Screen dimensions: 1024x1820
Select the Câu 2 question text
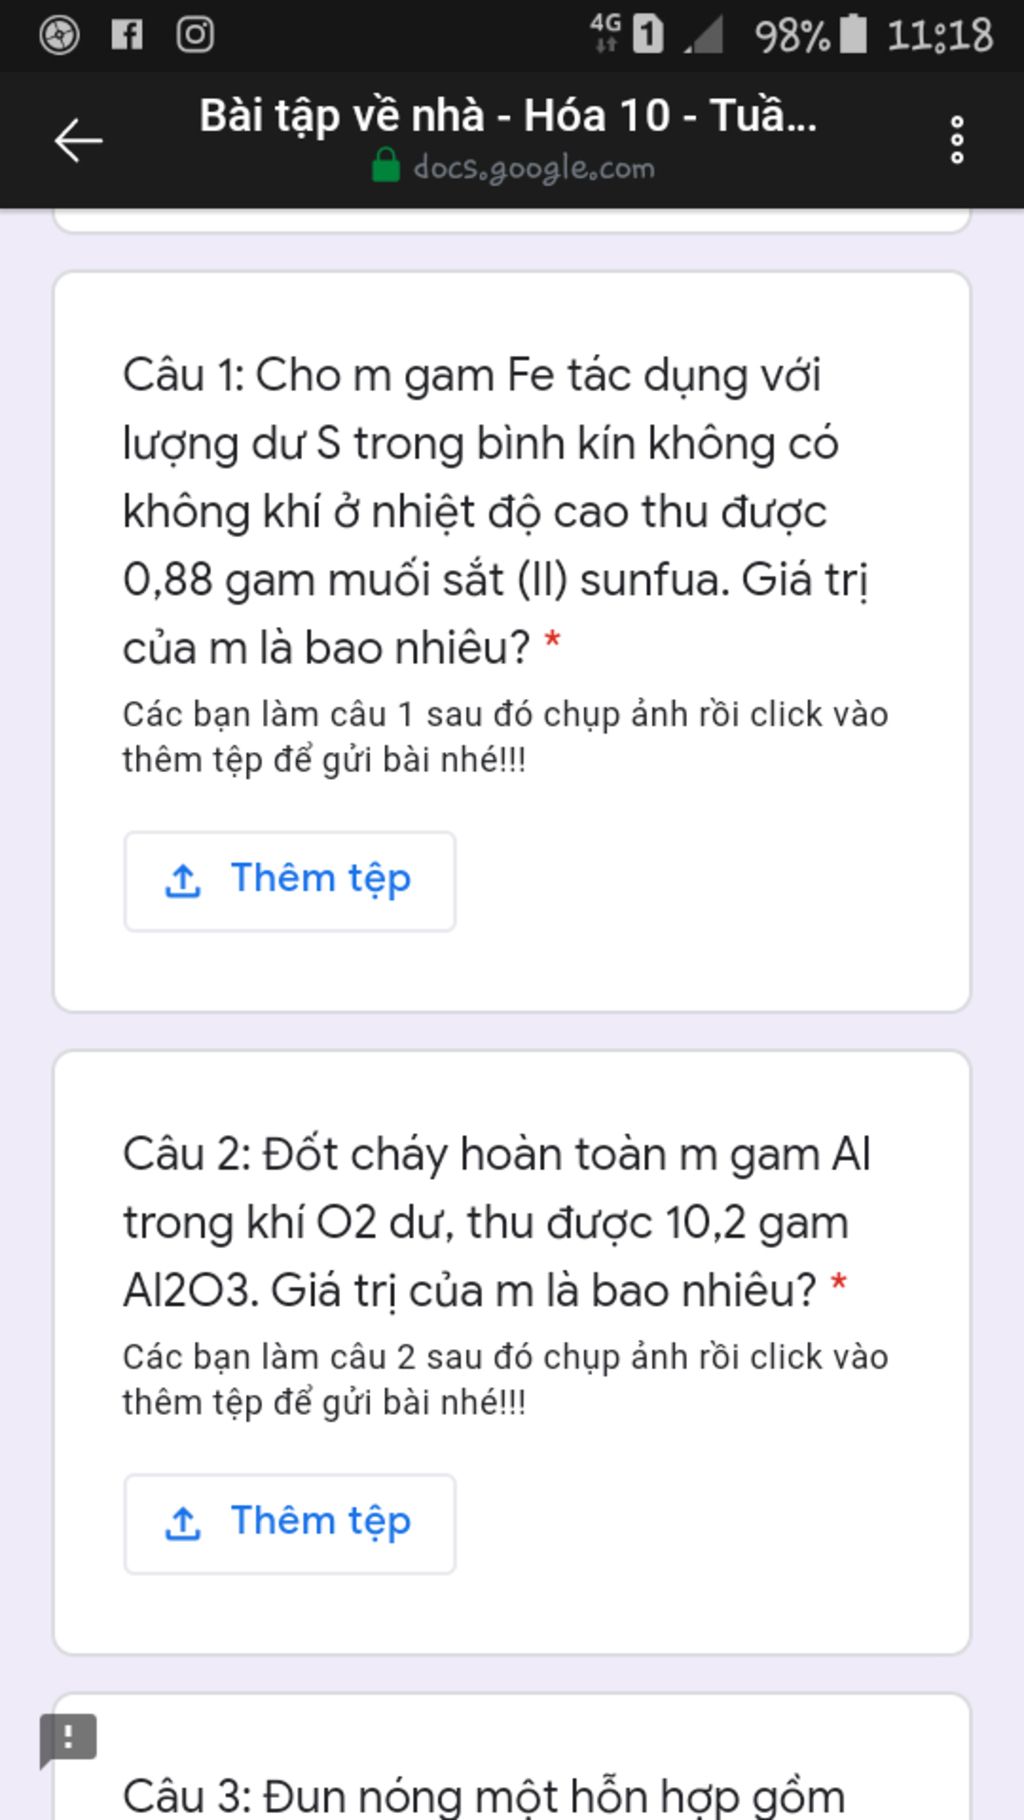pyautogui.click(x=497, y=1222)
